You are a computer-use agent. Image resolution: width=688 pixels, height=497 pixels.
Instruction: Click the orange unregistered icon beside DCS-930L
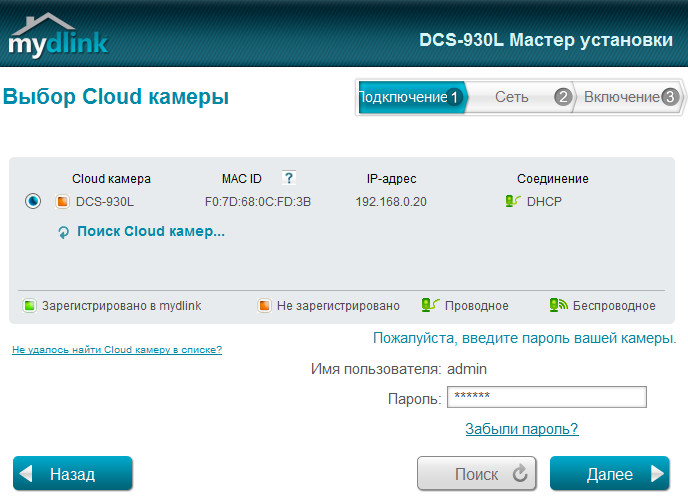coord(62,202)
